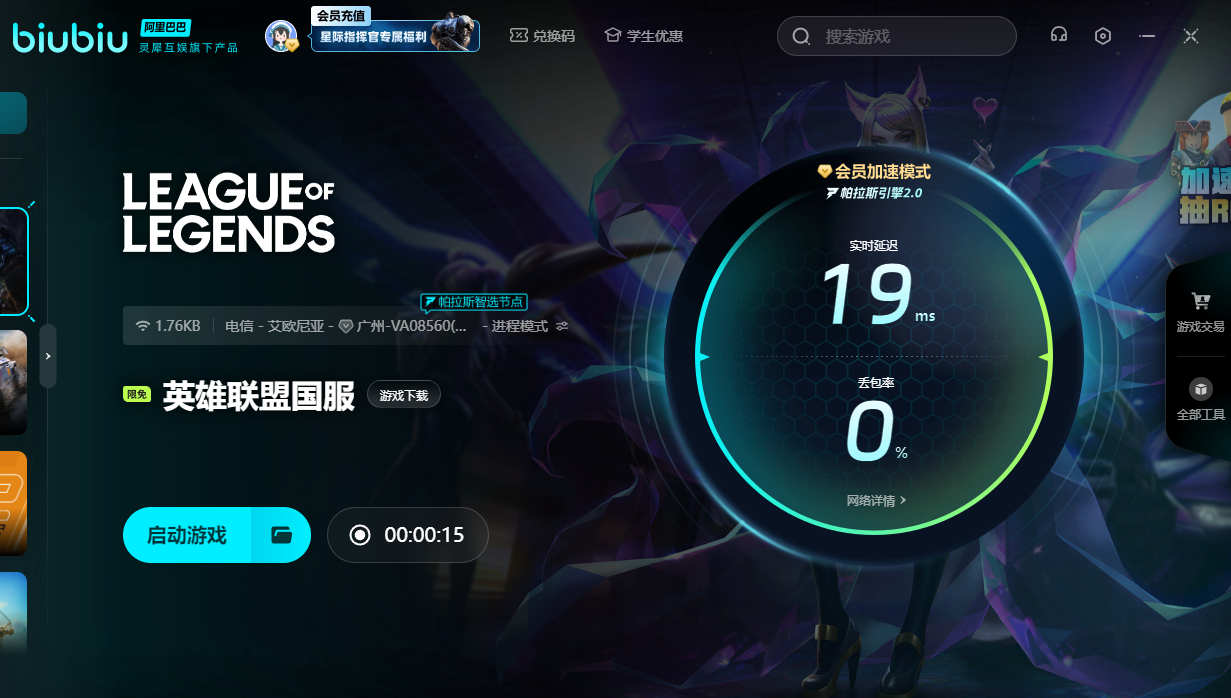The height and width of the screenshot is (698, 1231).
Task: Click the user avatar icon
Action: [280, 36]
